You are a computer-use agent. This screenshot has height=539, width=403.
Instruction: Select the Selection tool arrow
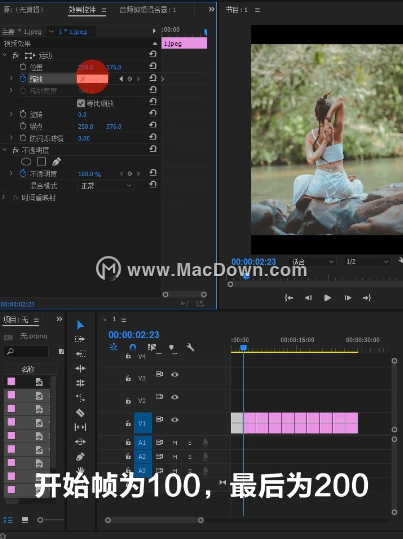pyautogui.click(x=80, y=325)
